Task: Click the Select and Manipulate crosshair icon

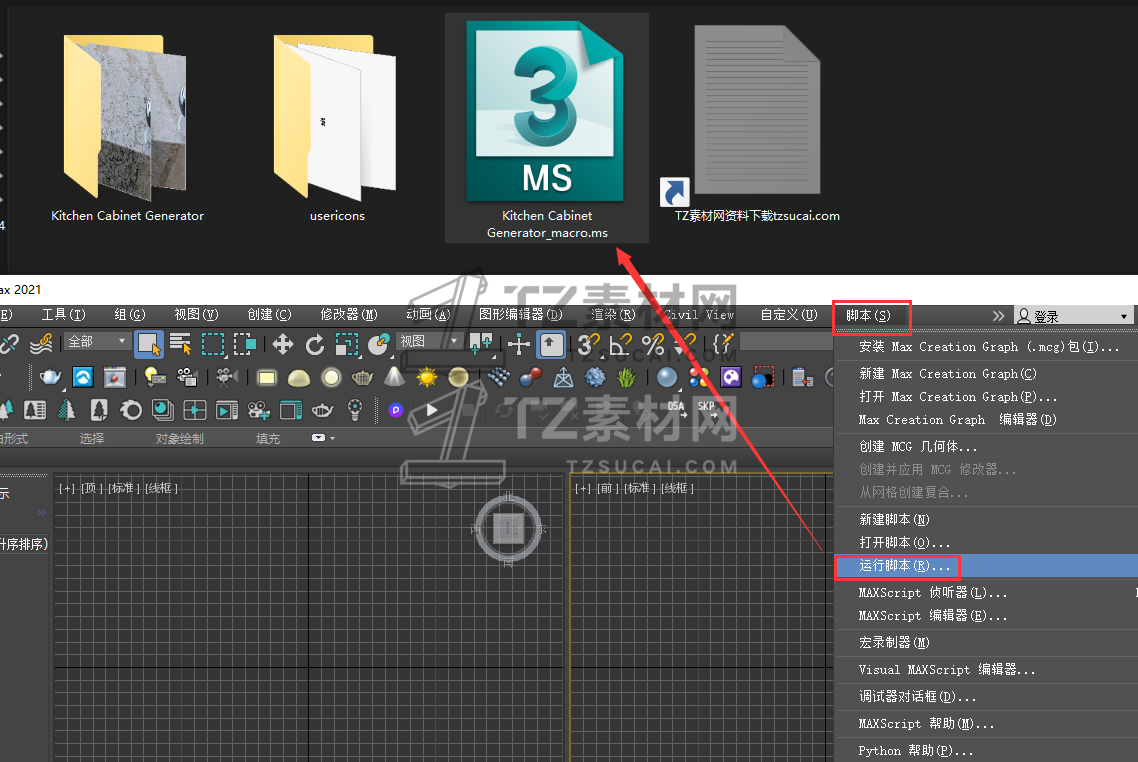Action: point(518,344)
